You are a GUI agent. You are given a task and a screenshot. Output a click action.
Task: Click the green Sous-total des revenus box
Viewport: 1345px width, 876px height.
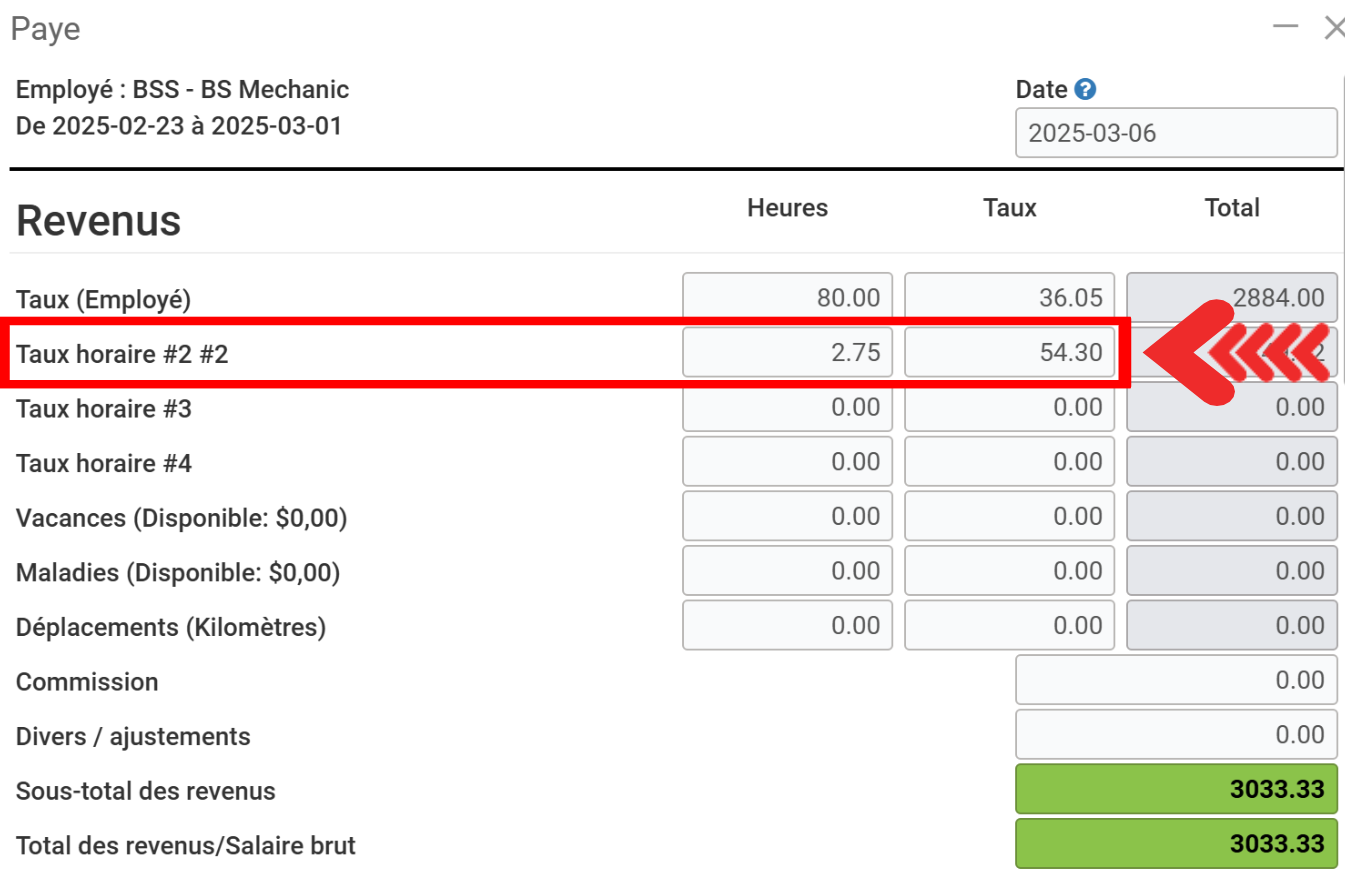1176,790
